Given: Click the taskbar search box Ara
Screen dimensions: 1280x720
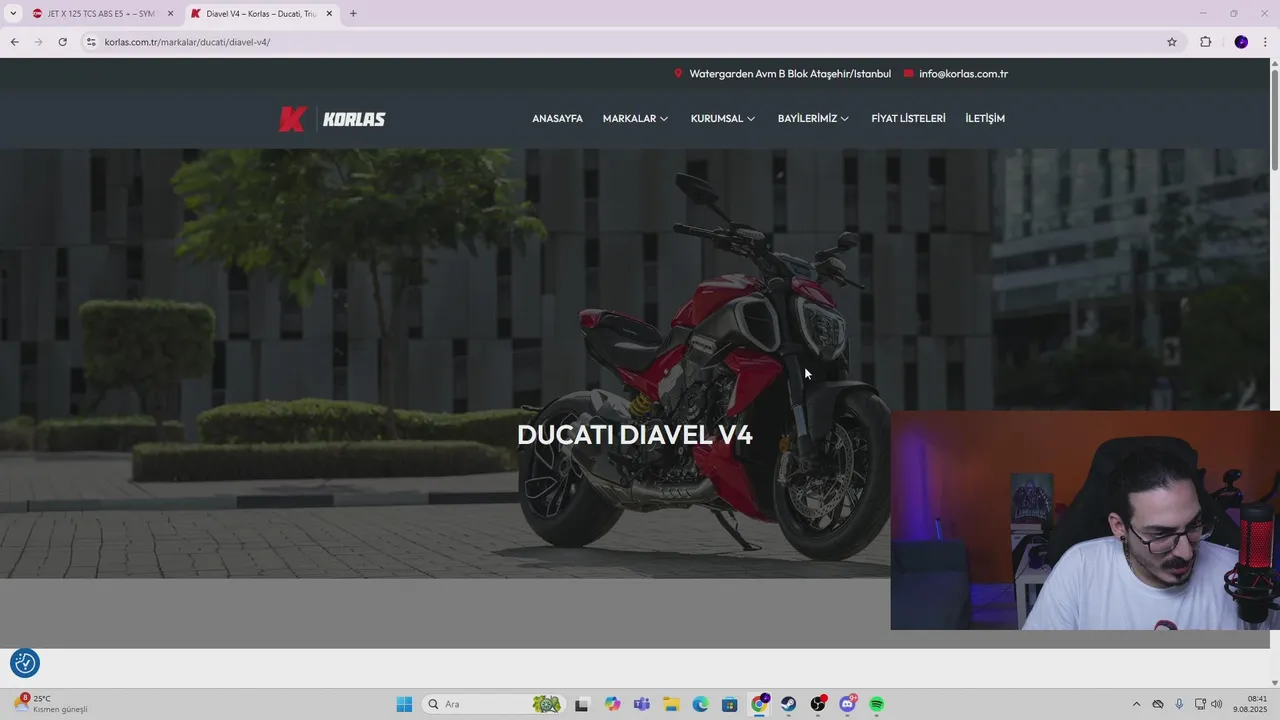Looking at the screenshot, I should tap(493, 704).
